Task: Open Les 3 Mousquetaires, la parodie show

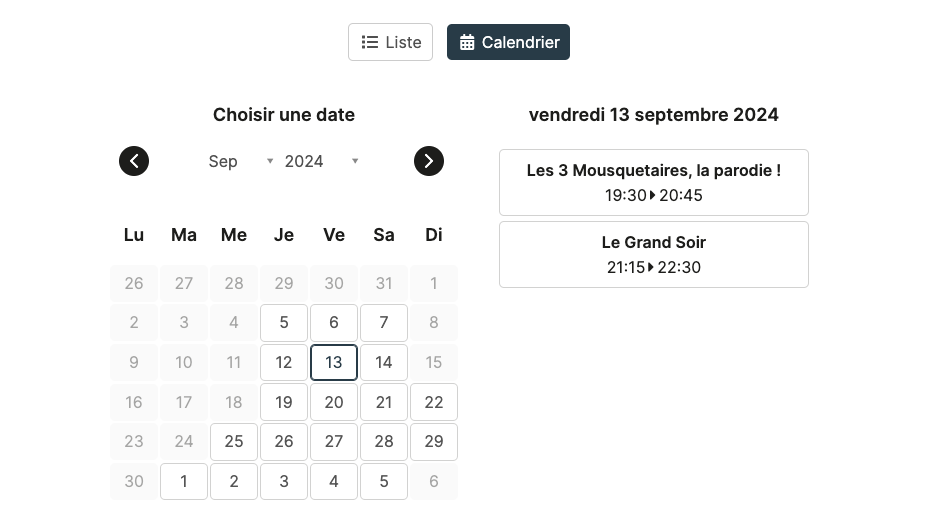Action: click(x=653, y=182)
